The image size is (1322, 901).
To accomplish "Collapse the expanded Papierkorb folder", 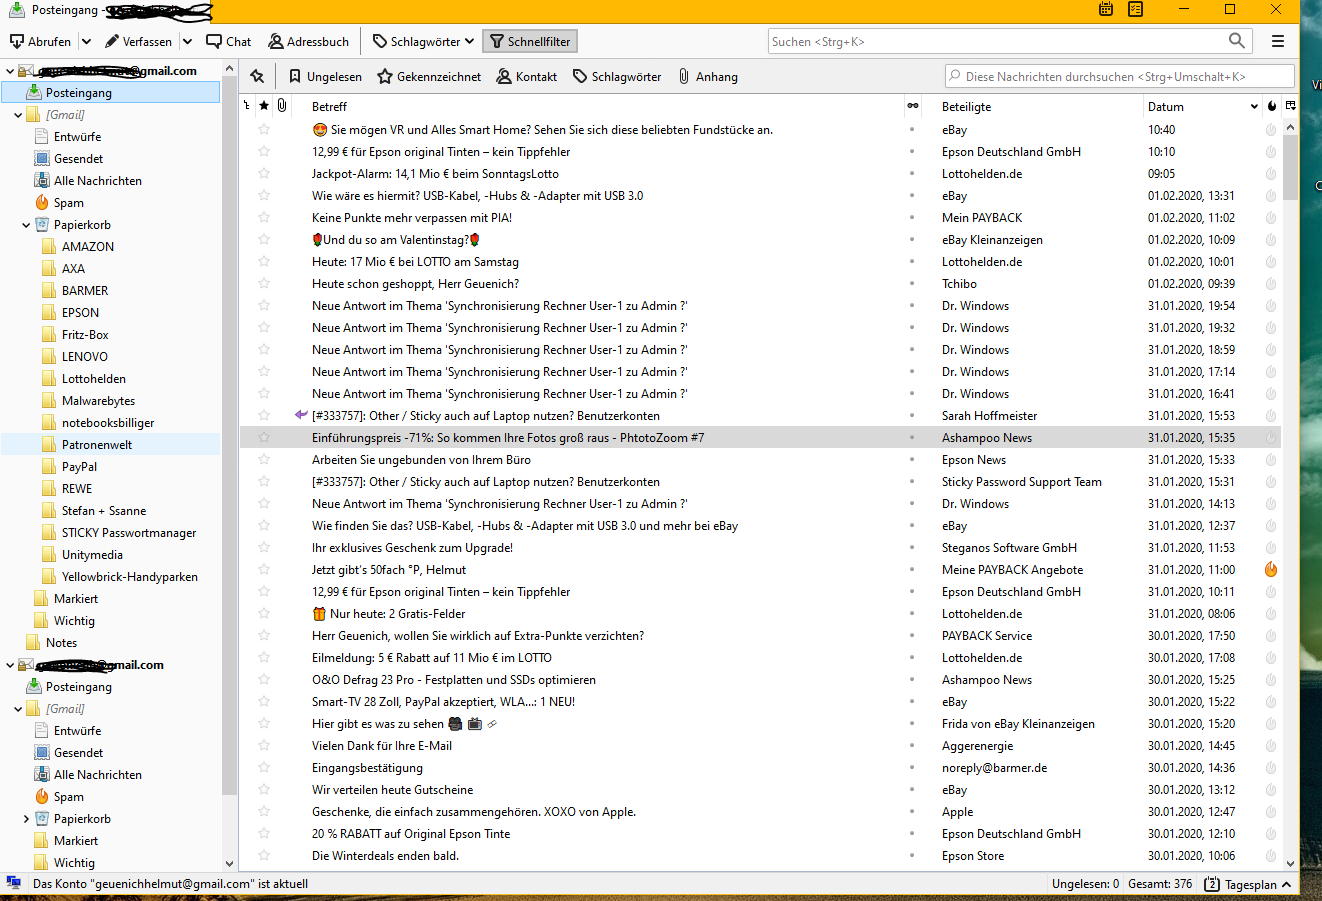I will coord(26,225).
